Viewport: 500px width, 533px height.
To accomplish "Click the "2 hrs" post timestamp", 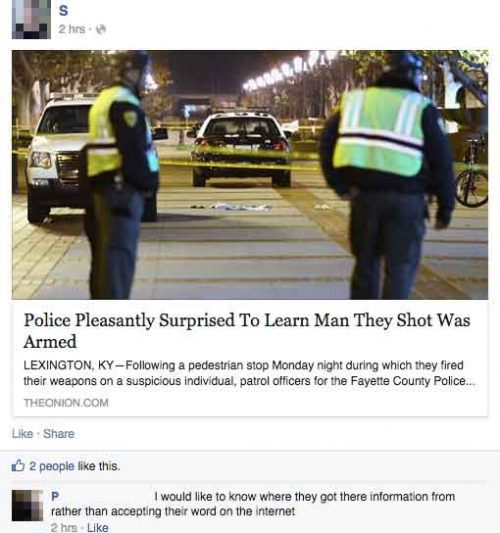I will (71, 30).
